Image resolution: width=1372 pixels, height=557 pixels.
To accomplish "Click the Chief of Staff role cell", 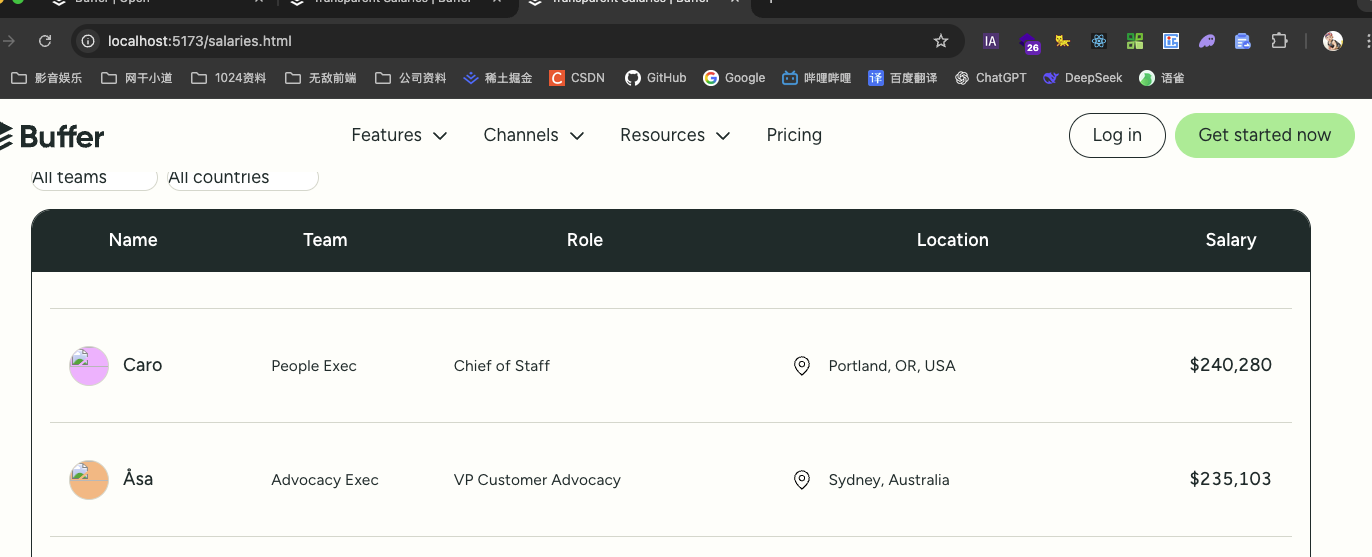I will 502,366.
